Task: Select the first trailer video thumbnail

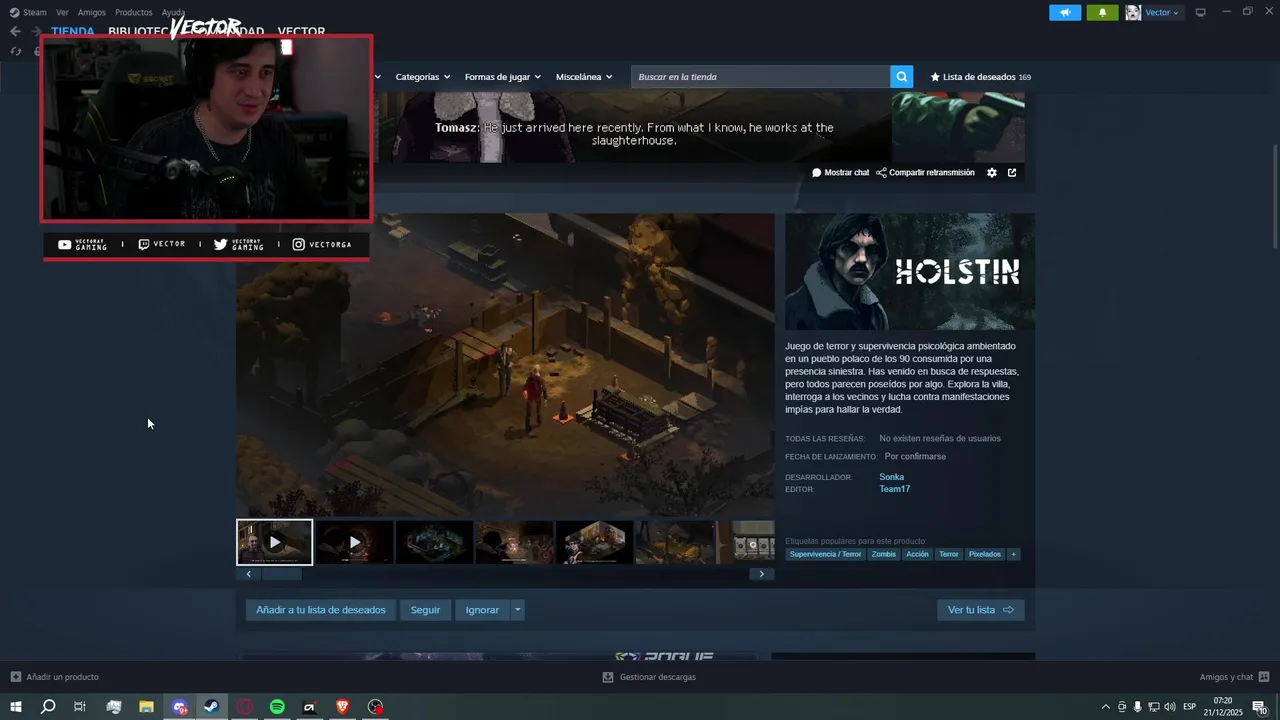Action: 274,542
